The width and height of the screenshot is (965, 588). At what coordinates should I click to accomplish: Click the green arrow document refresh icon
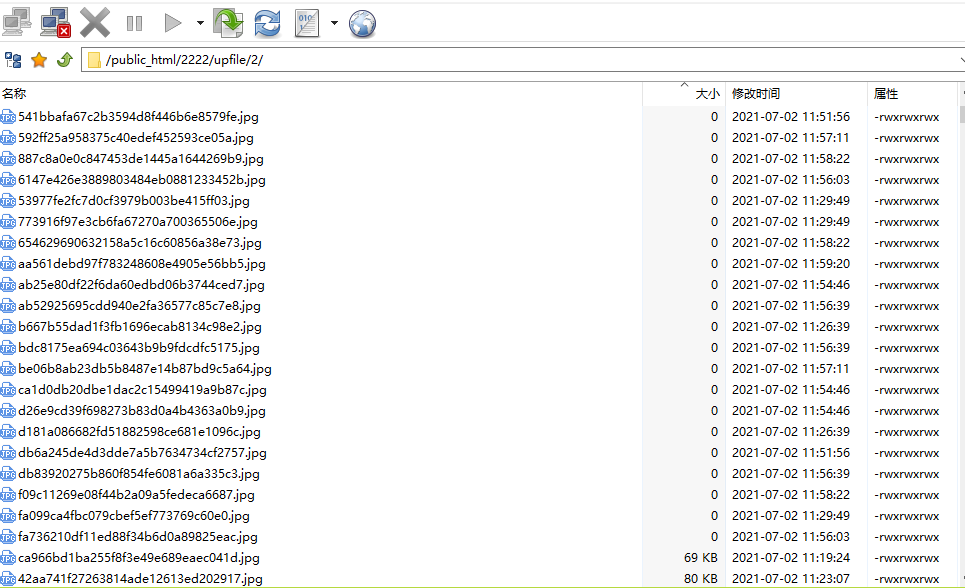(x=228, y=22)
